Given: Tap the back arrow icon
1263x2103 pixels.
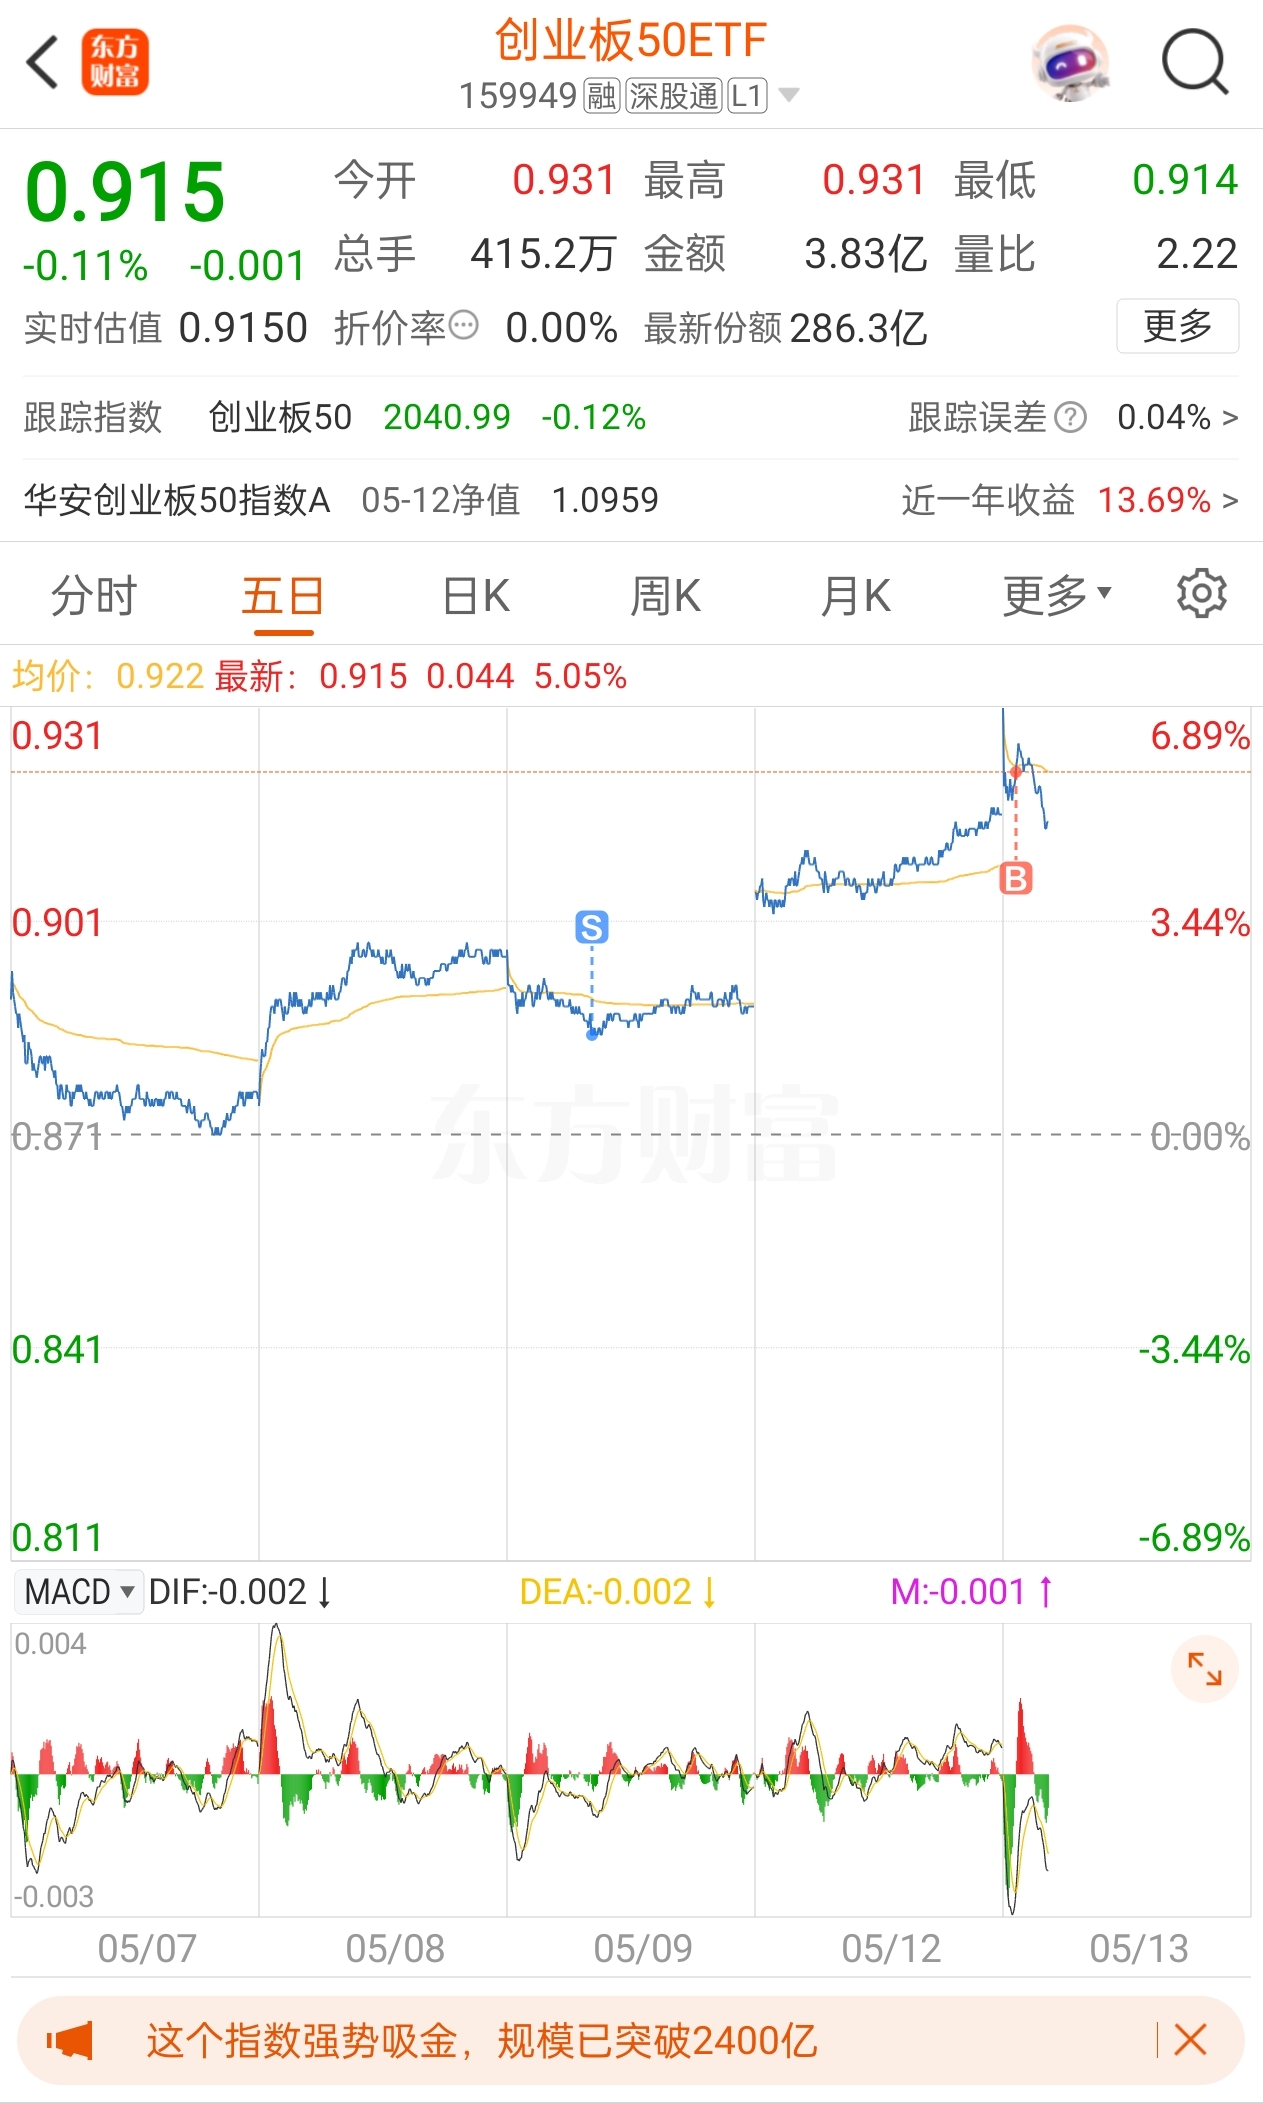Looking at the screenshot, I should (43, 63).
